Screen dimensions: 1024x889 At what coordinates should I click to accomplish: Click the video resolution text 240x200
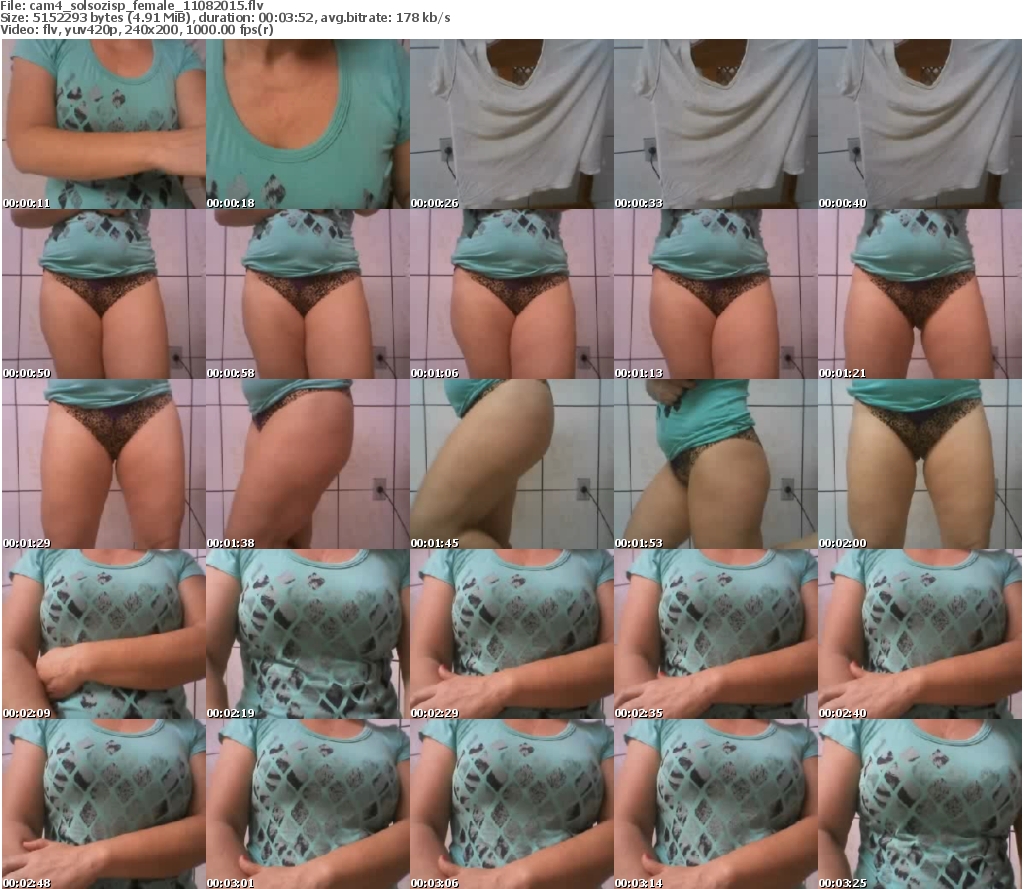153,29
